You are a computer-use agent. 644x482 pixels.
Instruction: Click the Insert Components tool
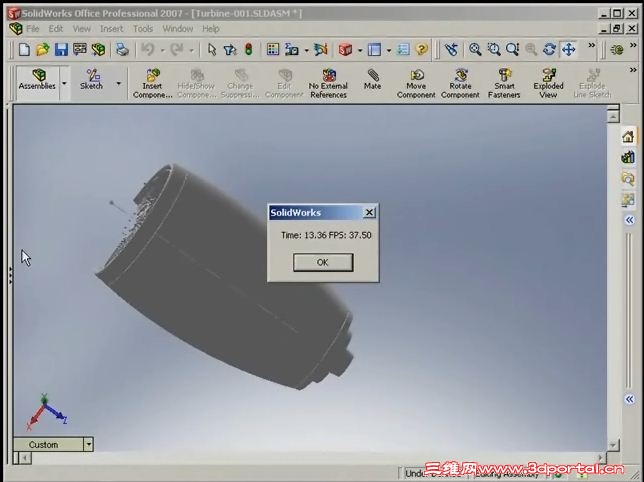click(152, 84)
